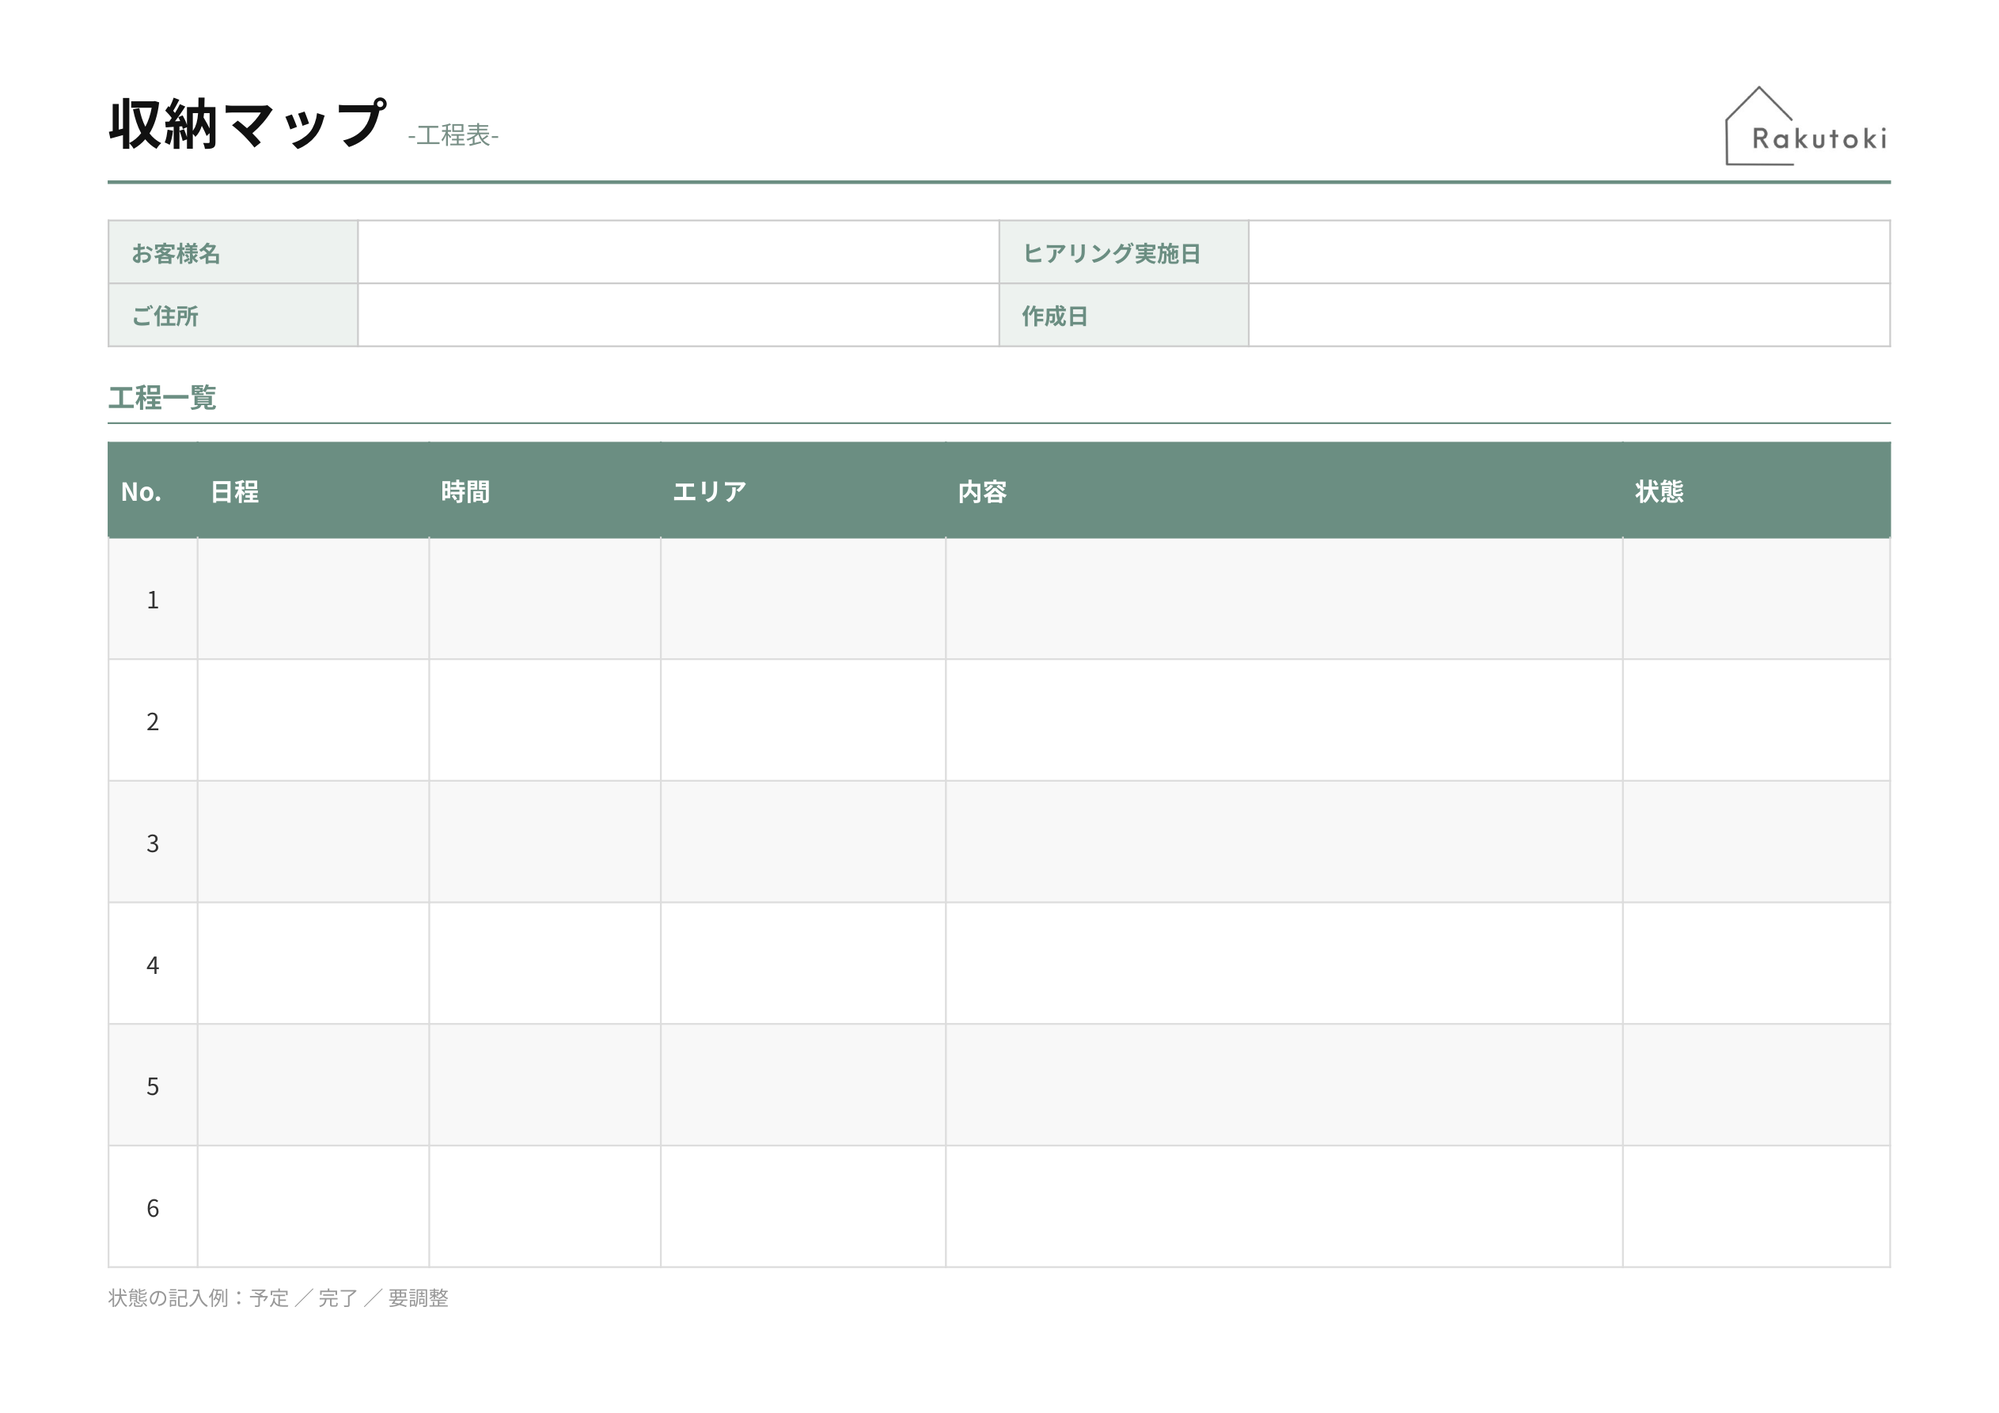Screen dimensions: 1999x1413
Task: Click the 内容 cell in row 2
Action: tap(1284, 720)
